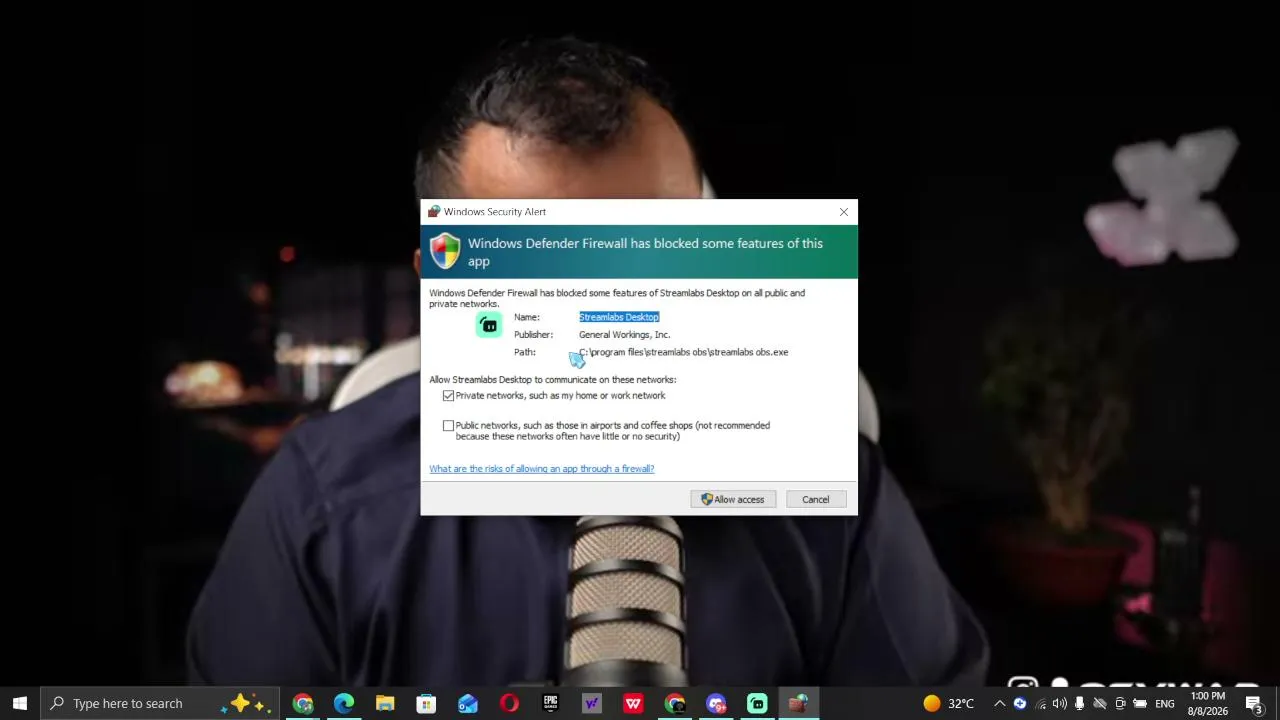Check battery status in tray
Image resolution: width=1280 pixels, height=720 pixels.
point(1140,703)
